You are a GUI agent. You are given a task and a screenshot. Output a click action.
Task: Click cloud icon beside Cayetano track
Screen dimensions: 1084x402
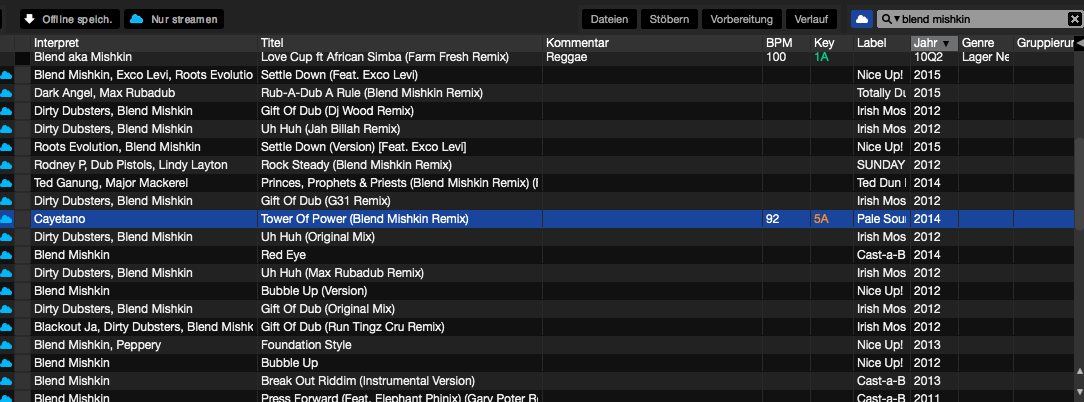pyautogui.click(x=6, y=219)
